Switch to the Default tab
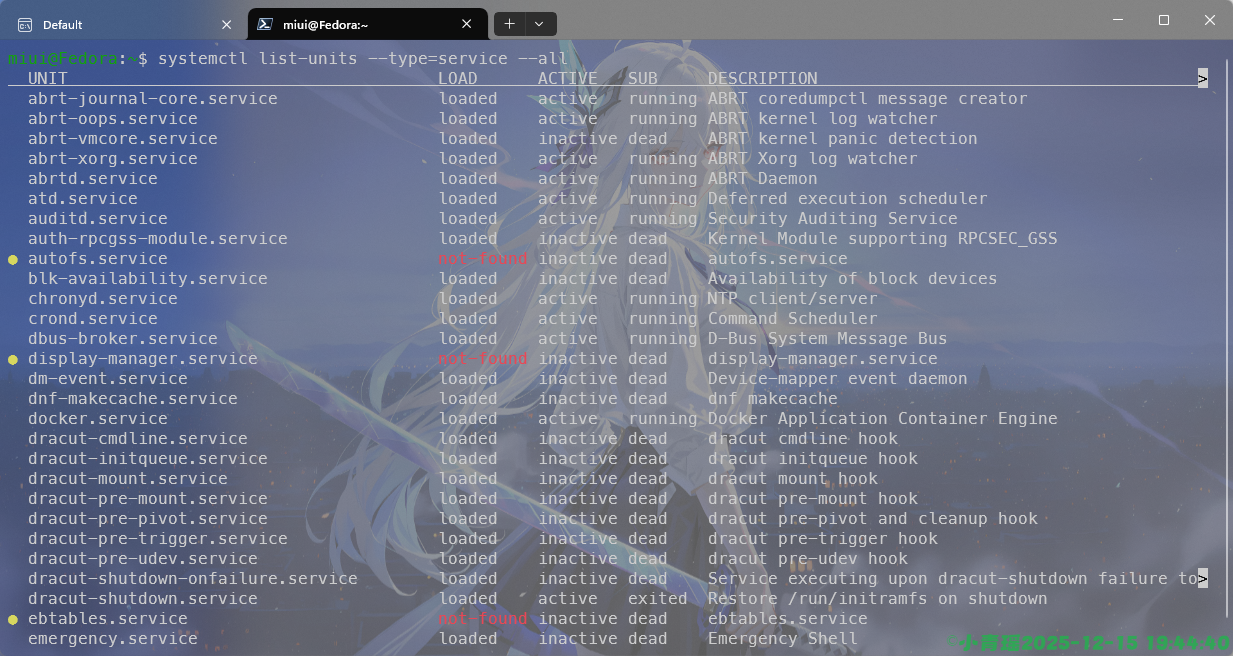This screenshot has height=656, width=1233. (x=110, y=24)
